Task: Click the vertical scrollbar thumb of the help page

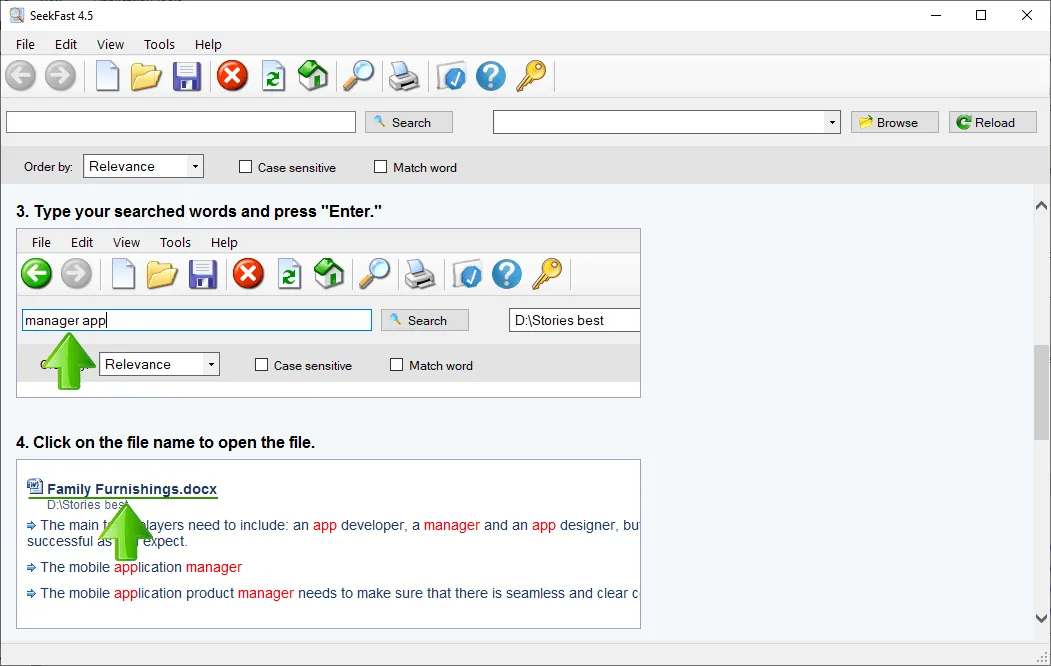Action: 1041,392
